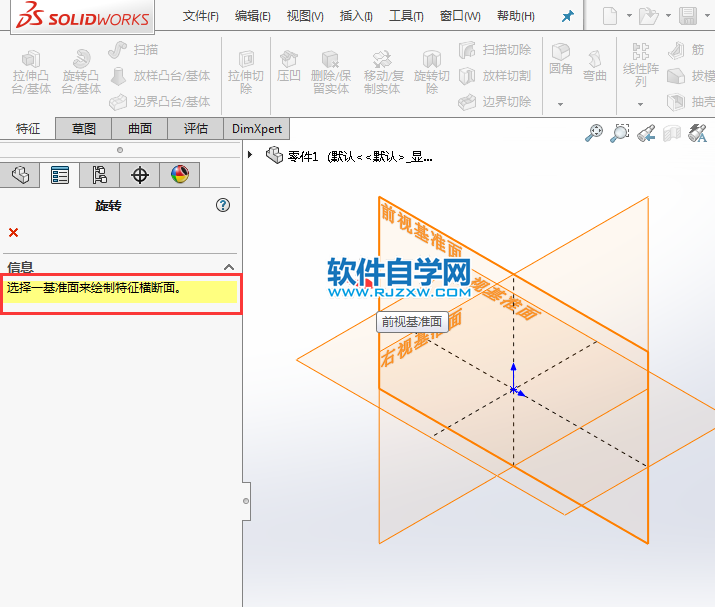Click the Dynamic Annotation Views icon

coord(698,133)
